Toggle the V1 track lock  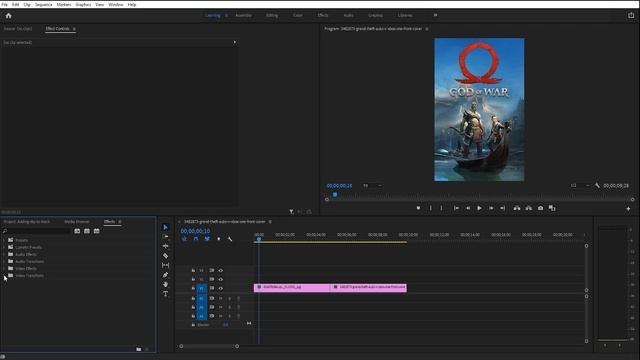(193, 288)
